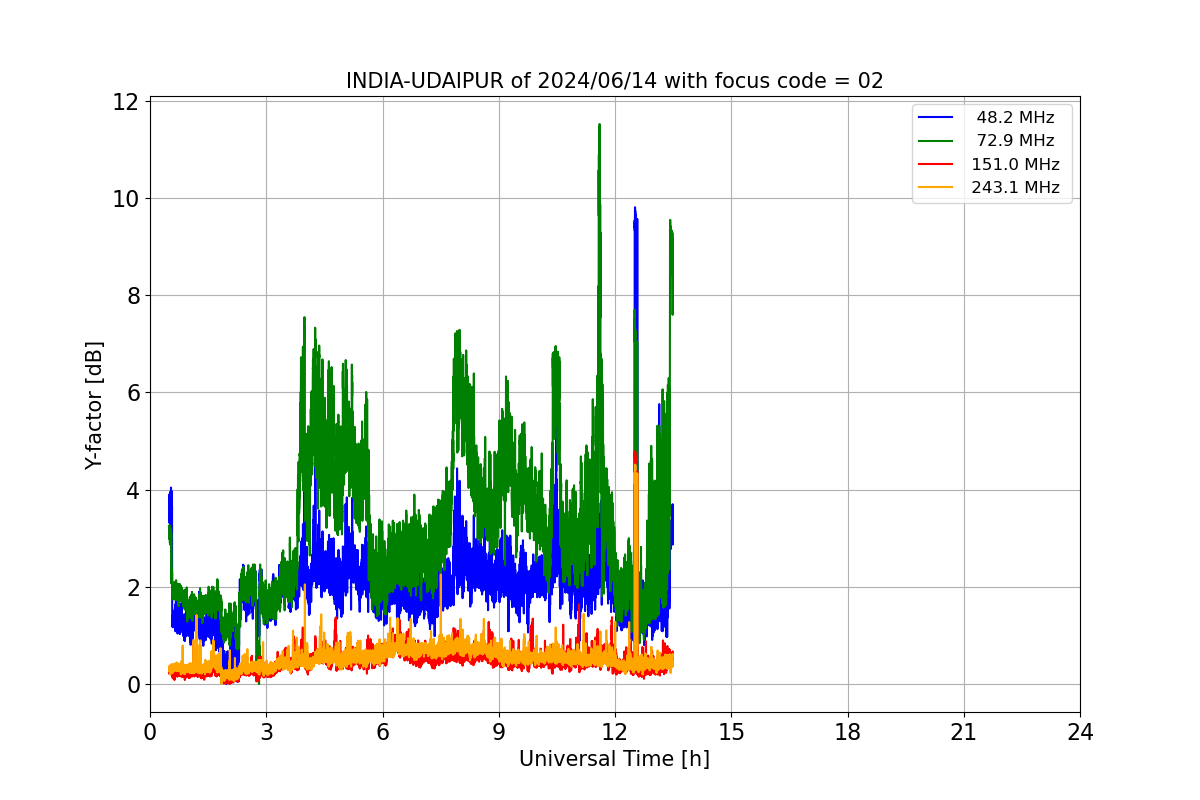Select the 48.2 MHz legend label
The height and width of the screenshot is (800, 1200).
[1015, 118]
